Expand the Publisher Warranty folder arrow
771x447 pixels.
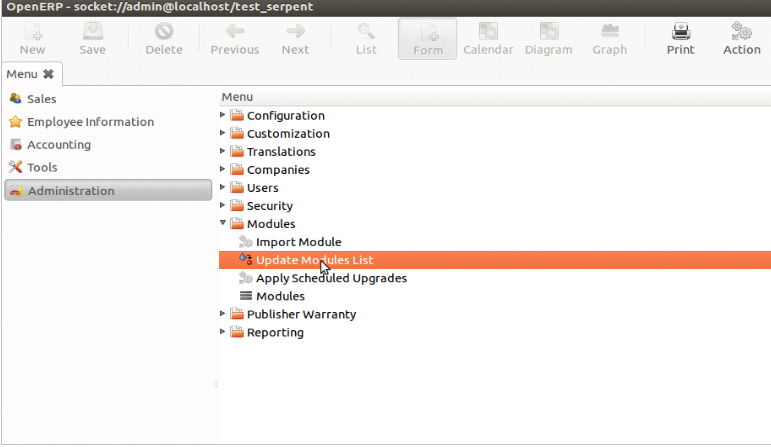pyautogui.click(x=223, y=313)
